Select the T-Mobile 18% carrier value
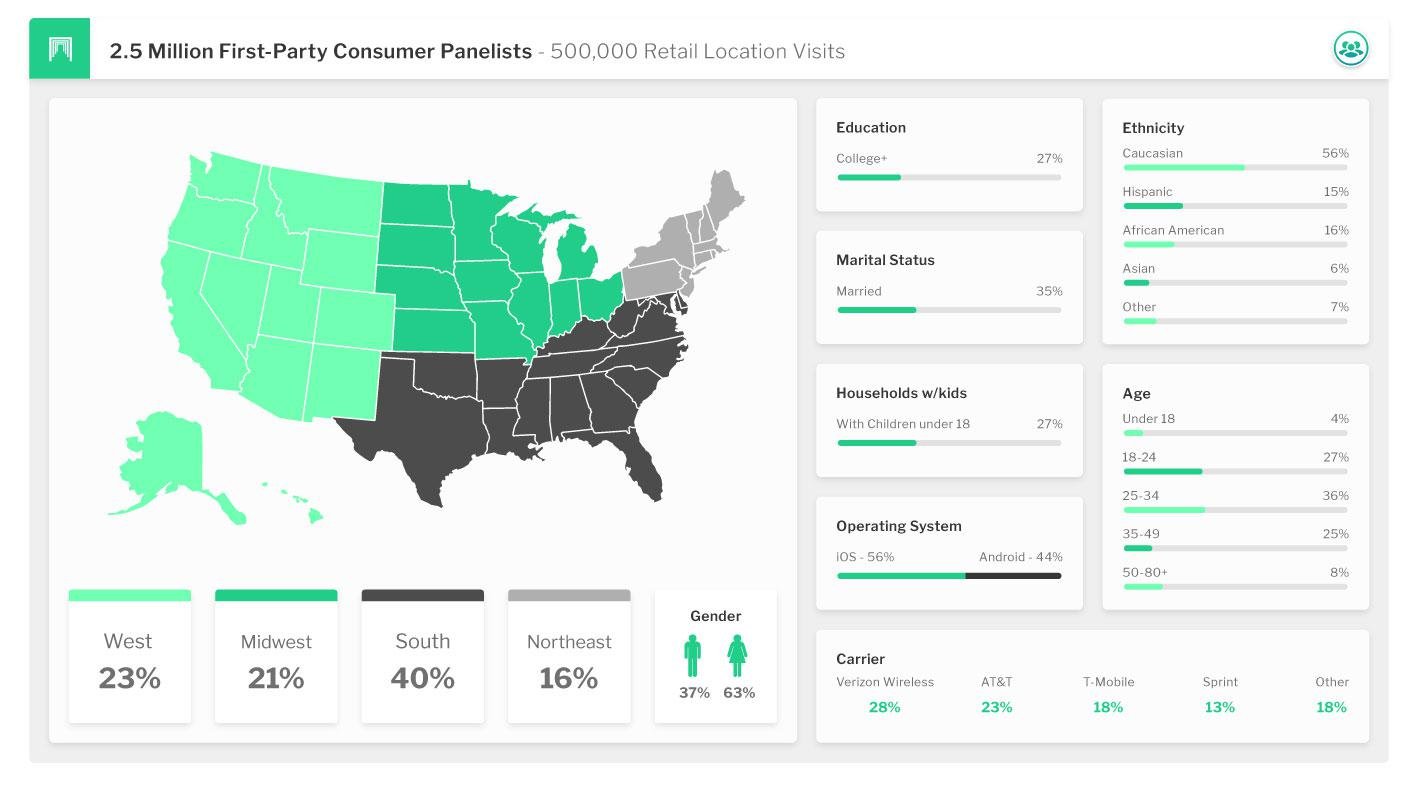 (1108, 707)
